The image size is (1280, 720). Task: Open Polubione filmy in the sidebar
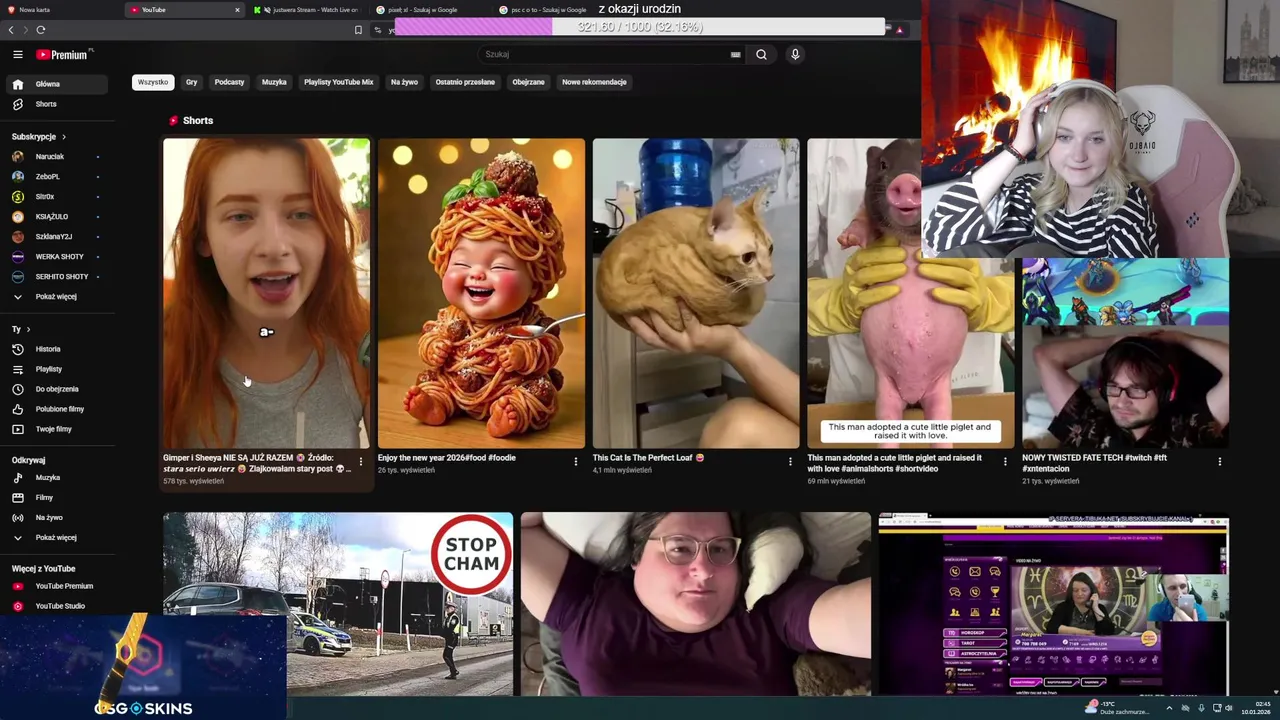(x=56, y=409)
